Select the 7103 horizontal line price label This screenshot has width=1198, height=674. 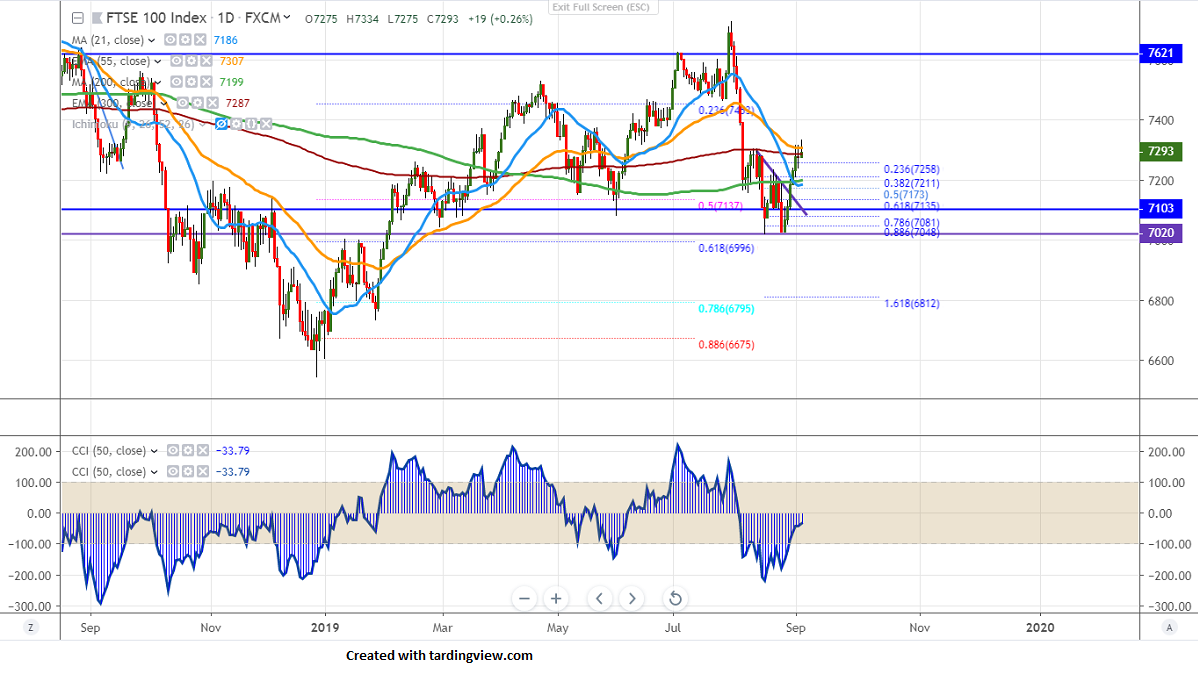[1161, 208]
